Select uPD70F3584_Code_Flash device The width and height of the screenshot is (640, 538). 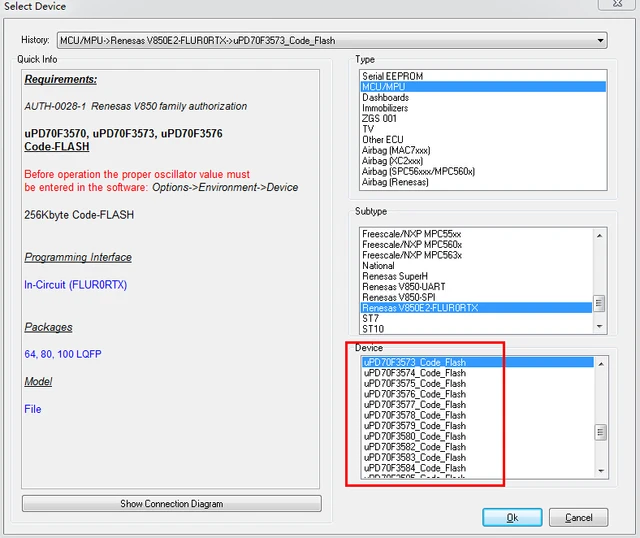[478, 468]
